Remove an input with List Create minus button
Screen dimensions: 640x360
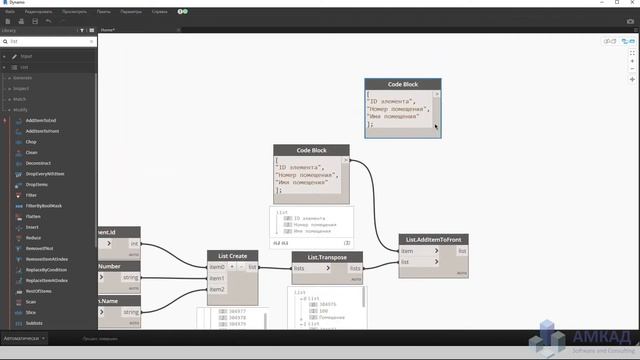point(241,267)
